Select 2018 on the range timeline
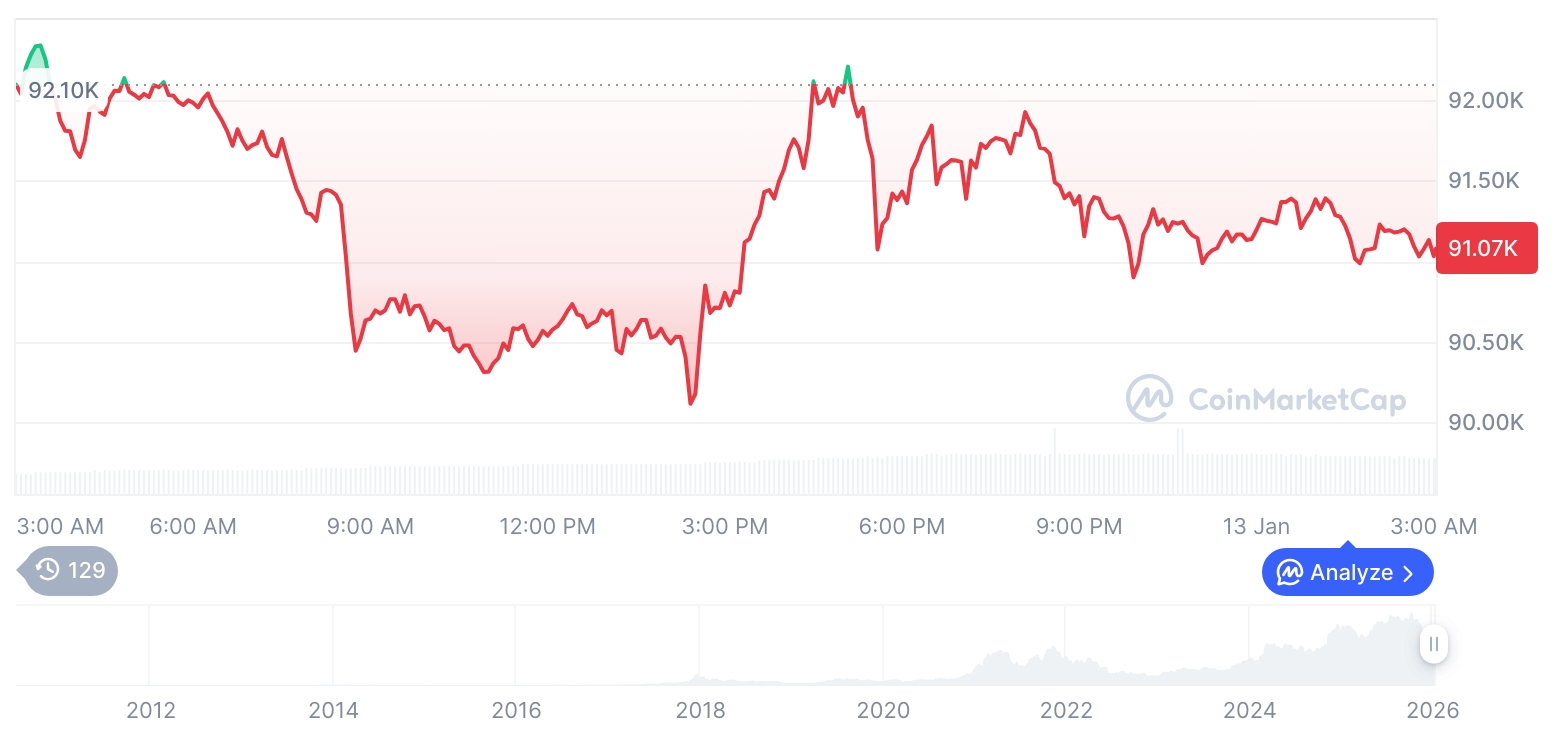Image resolution: width=1566 pixels, height=732 pixels. pos(700,710)
